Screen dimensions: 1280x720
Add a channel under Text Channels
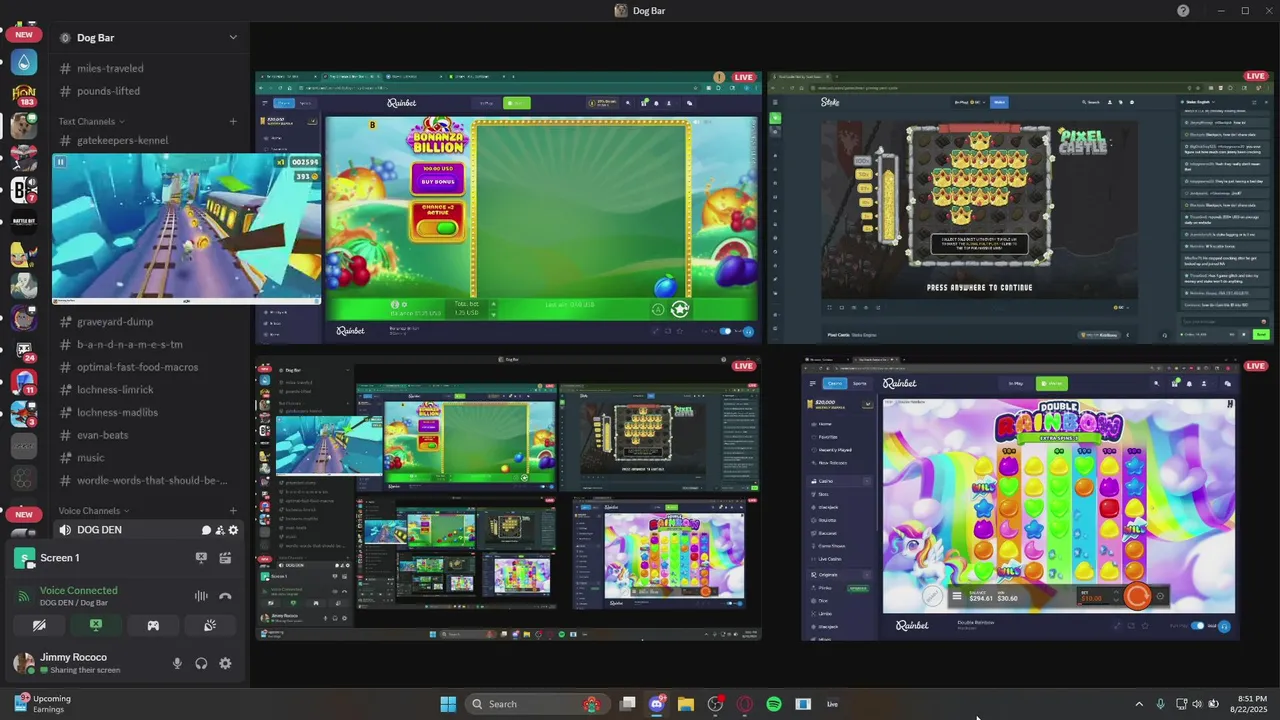[233, 121]
